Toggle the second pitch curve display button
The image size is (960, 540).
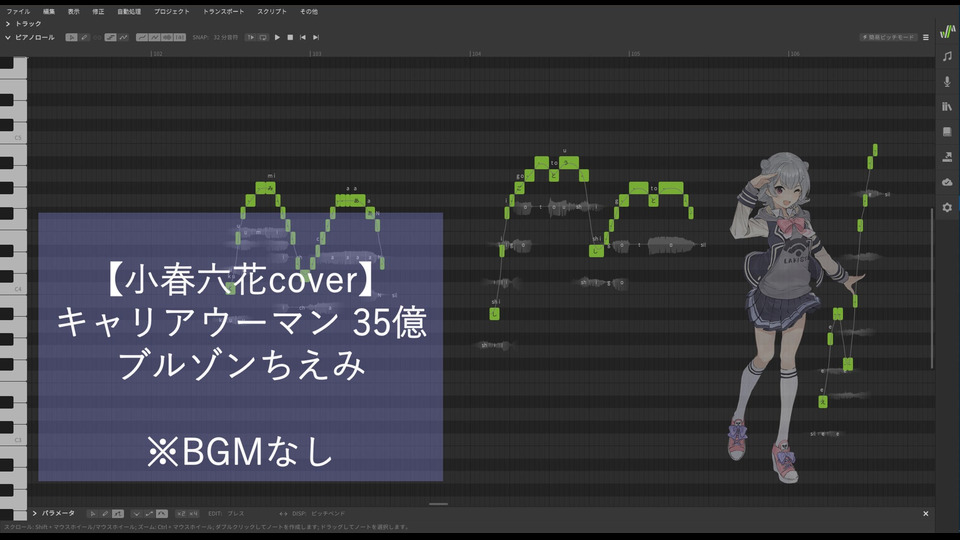pyautogui.click(x=154, y=37)
